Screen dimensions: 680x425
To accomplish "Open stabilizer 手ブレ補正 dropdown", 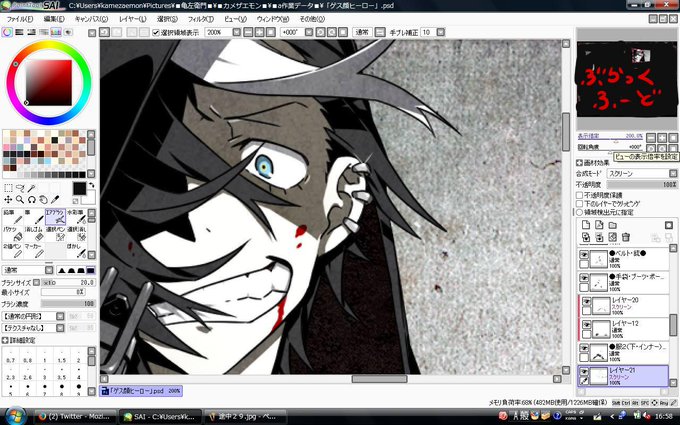I will click(x=441, y=32).
